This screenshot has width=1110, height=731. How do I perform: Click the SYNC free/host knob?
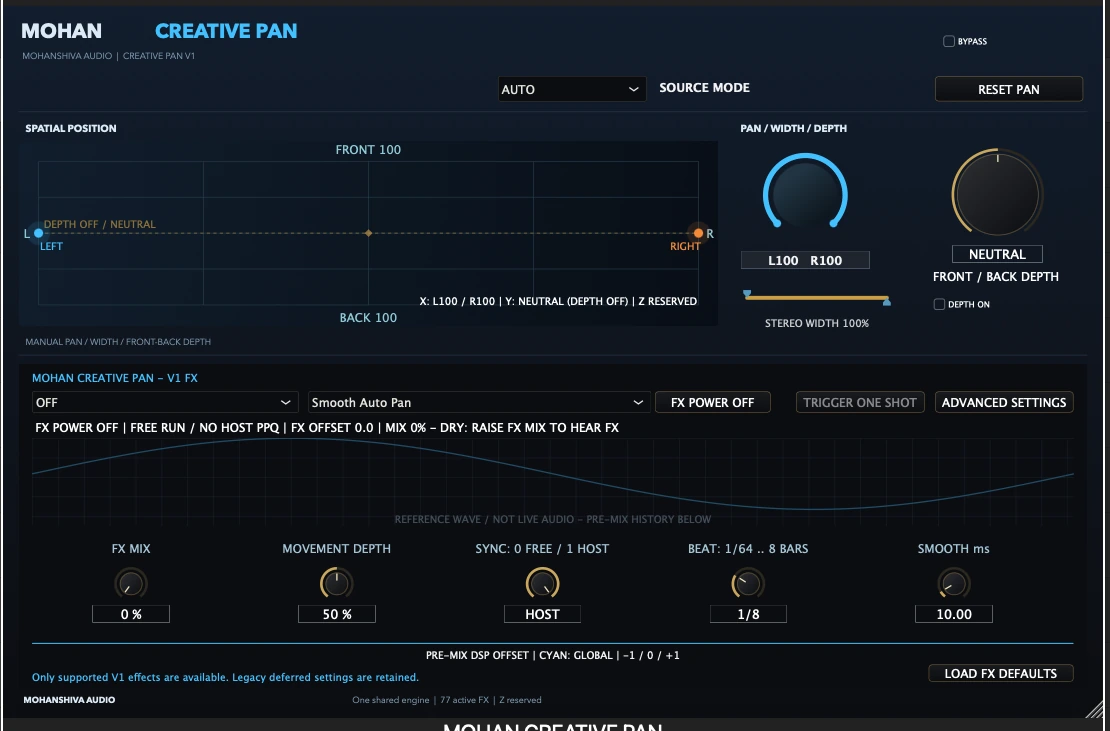pos(542,584)
